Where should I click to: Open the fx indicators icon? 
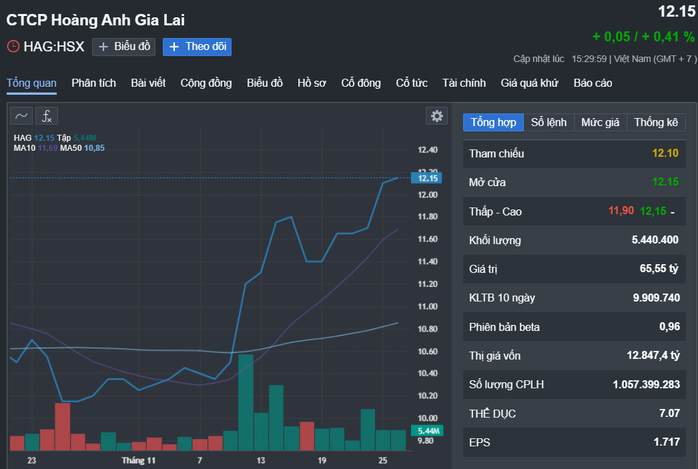[47, 117]
